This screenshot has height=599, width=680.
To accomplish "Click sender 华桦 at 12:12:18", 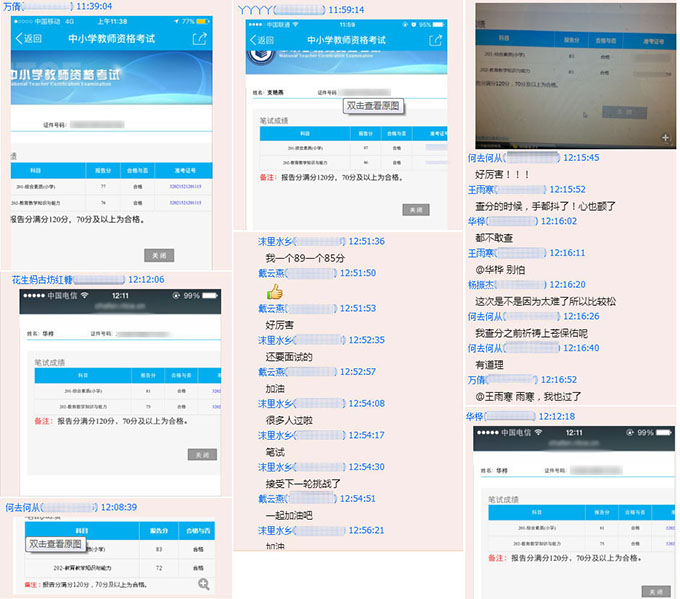I will [x=474, y=416].
